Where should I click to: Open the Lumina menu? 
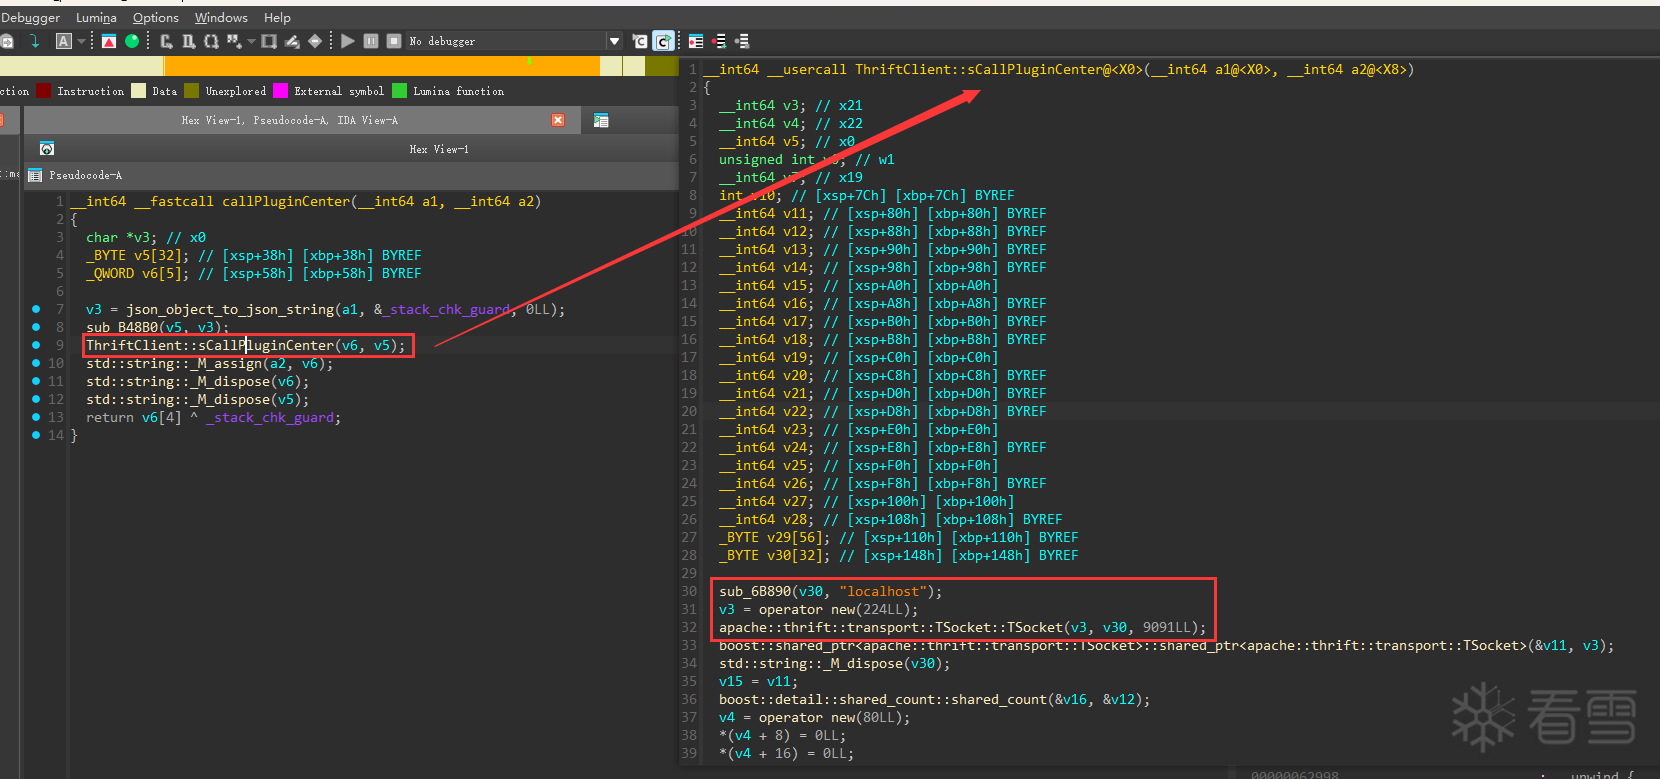pos(96,18)
